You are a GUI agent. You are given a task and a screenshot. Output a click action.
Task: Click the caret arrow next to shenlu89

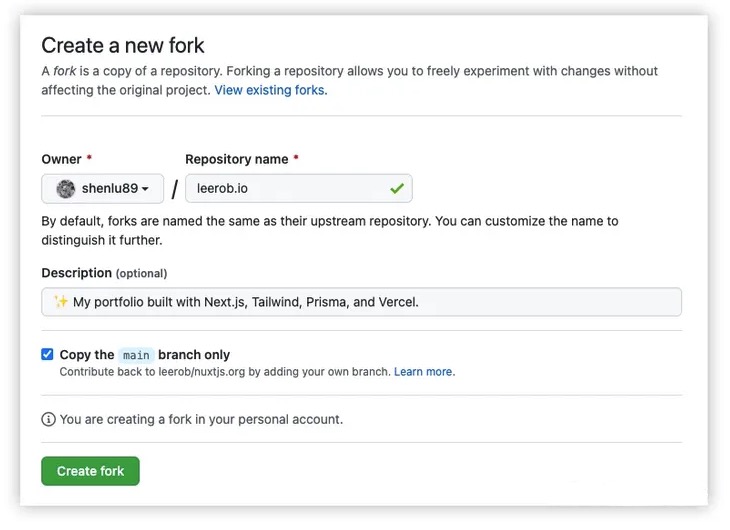point(146,189)
